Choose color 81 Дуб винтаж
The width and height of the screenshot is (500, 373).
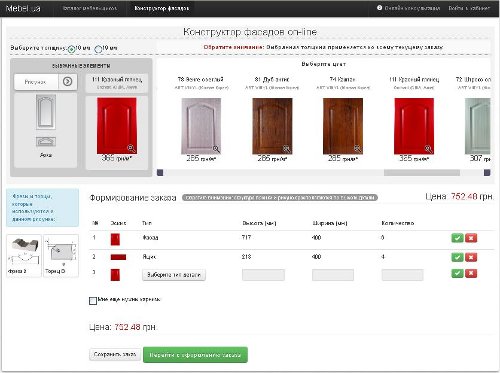tap(272, 126)
